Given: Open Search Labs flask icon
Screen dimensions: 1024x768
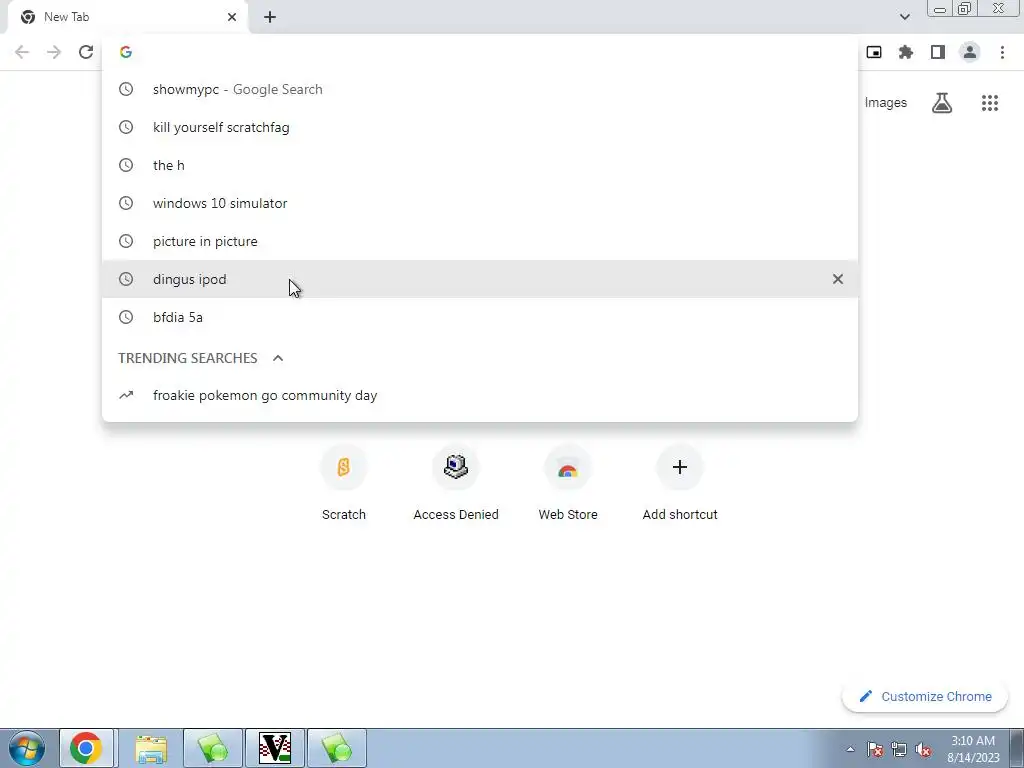Looking at the screenshot, I should [x=942, y=103].
